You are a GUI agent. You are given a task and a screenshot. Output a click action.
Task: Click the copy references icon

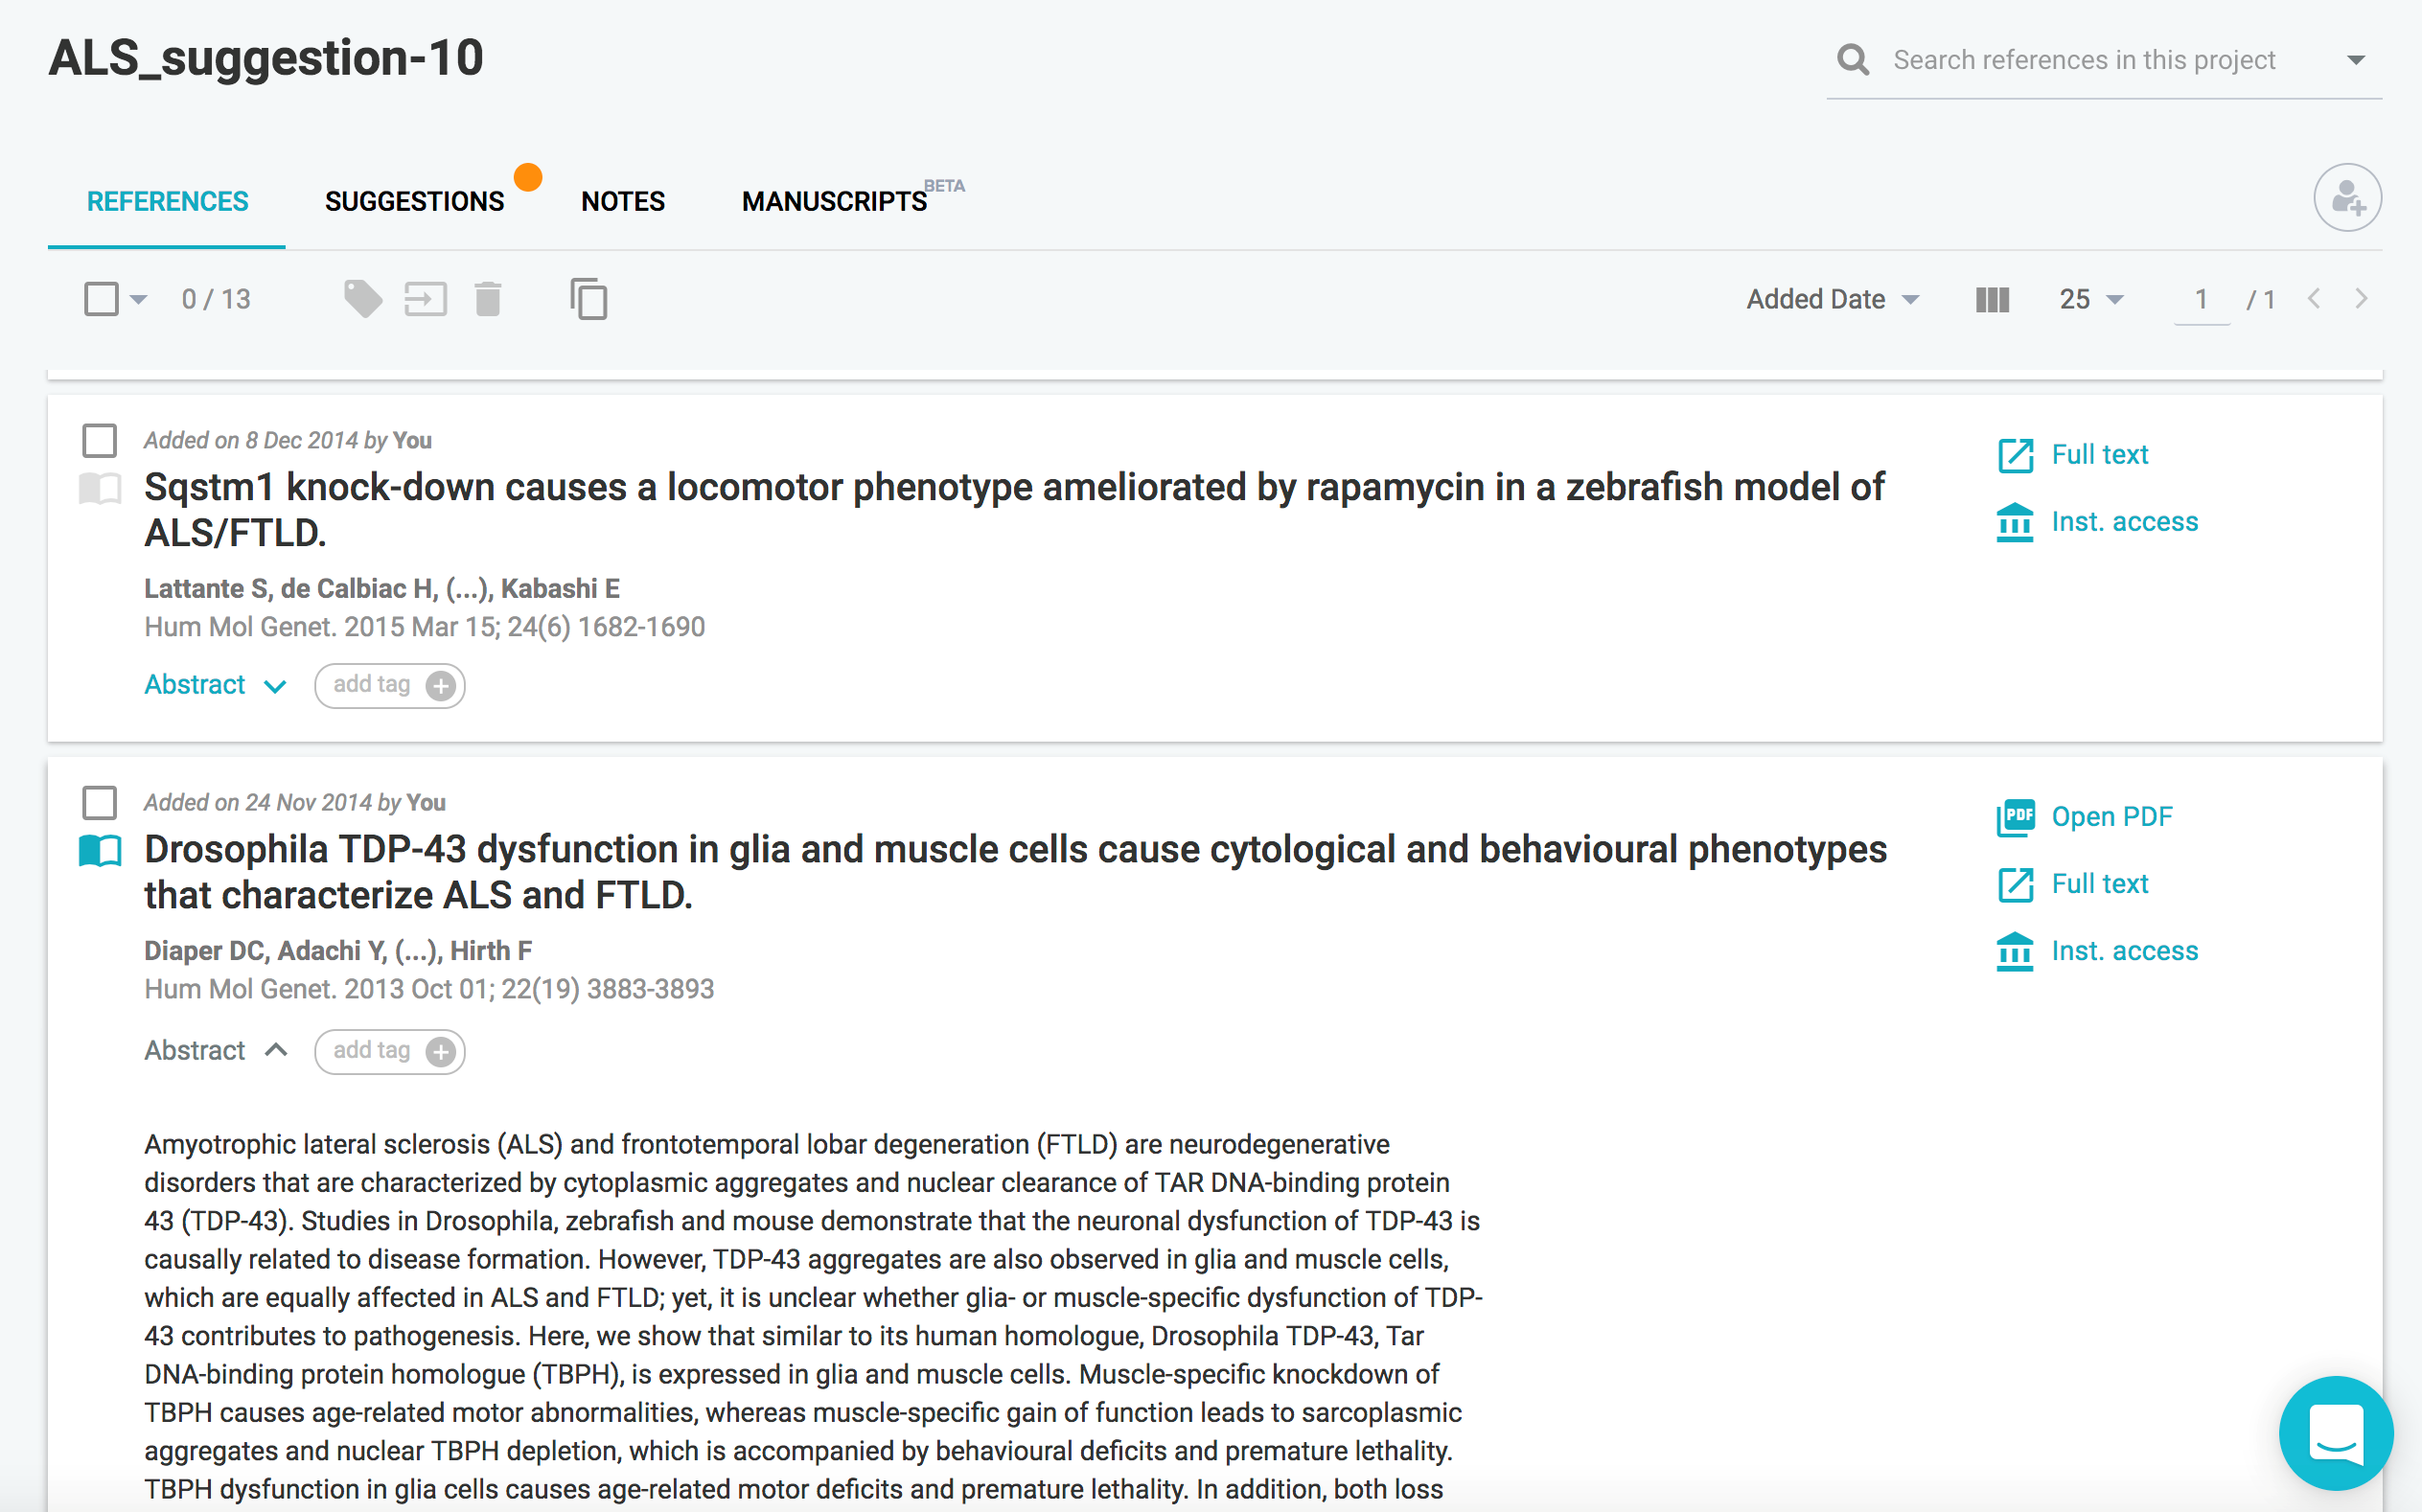[x=589, y=299]
